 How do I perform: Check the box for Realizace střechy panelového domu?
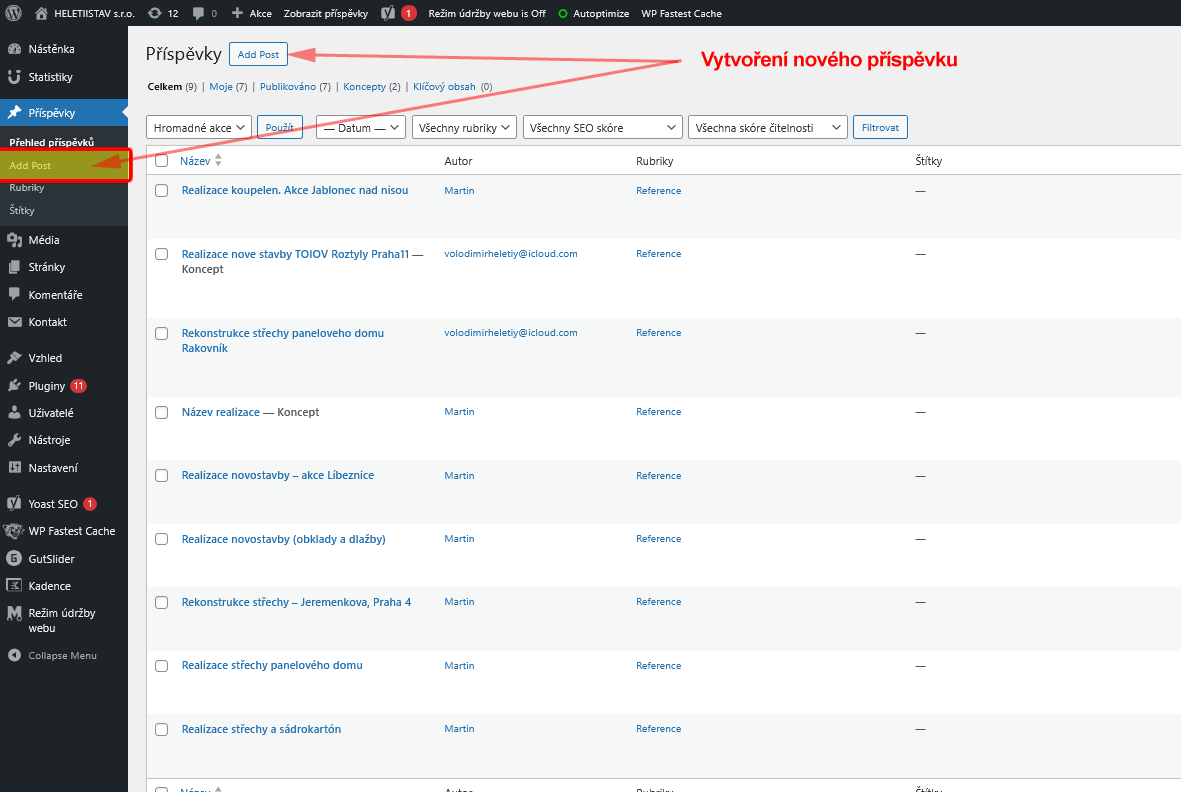161,666
